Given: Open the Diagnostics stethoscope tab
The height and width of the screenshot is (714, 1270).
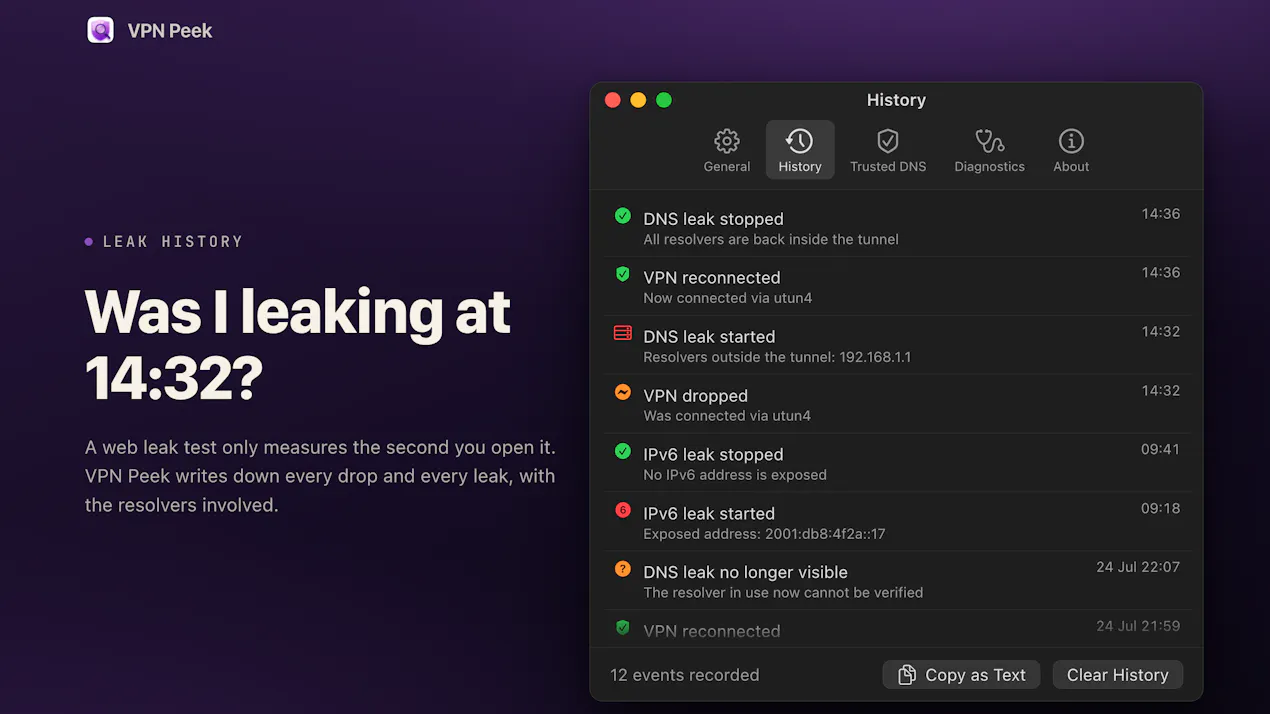Looking at the screenshot, I should 989,151.
